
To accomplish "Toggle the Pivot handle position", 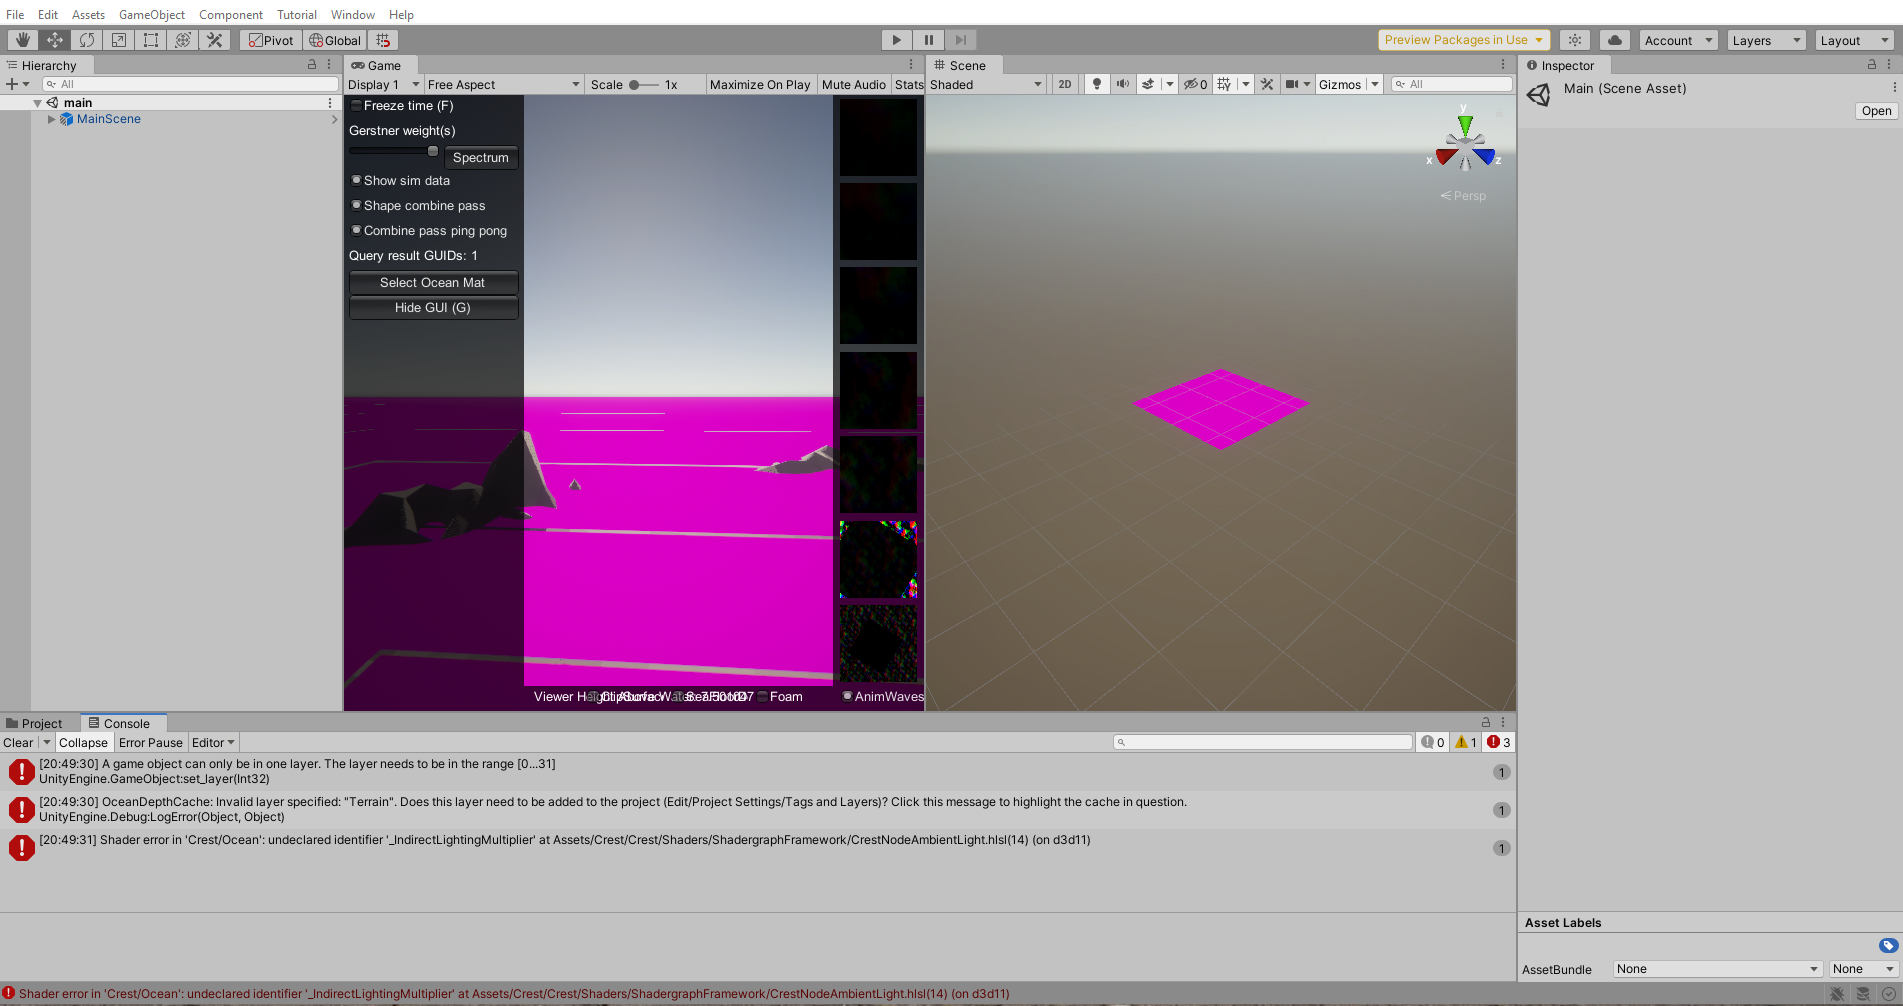I will point(271,40).
